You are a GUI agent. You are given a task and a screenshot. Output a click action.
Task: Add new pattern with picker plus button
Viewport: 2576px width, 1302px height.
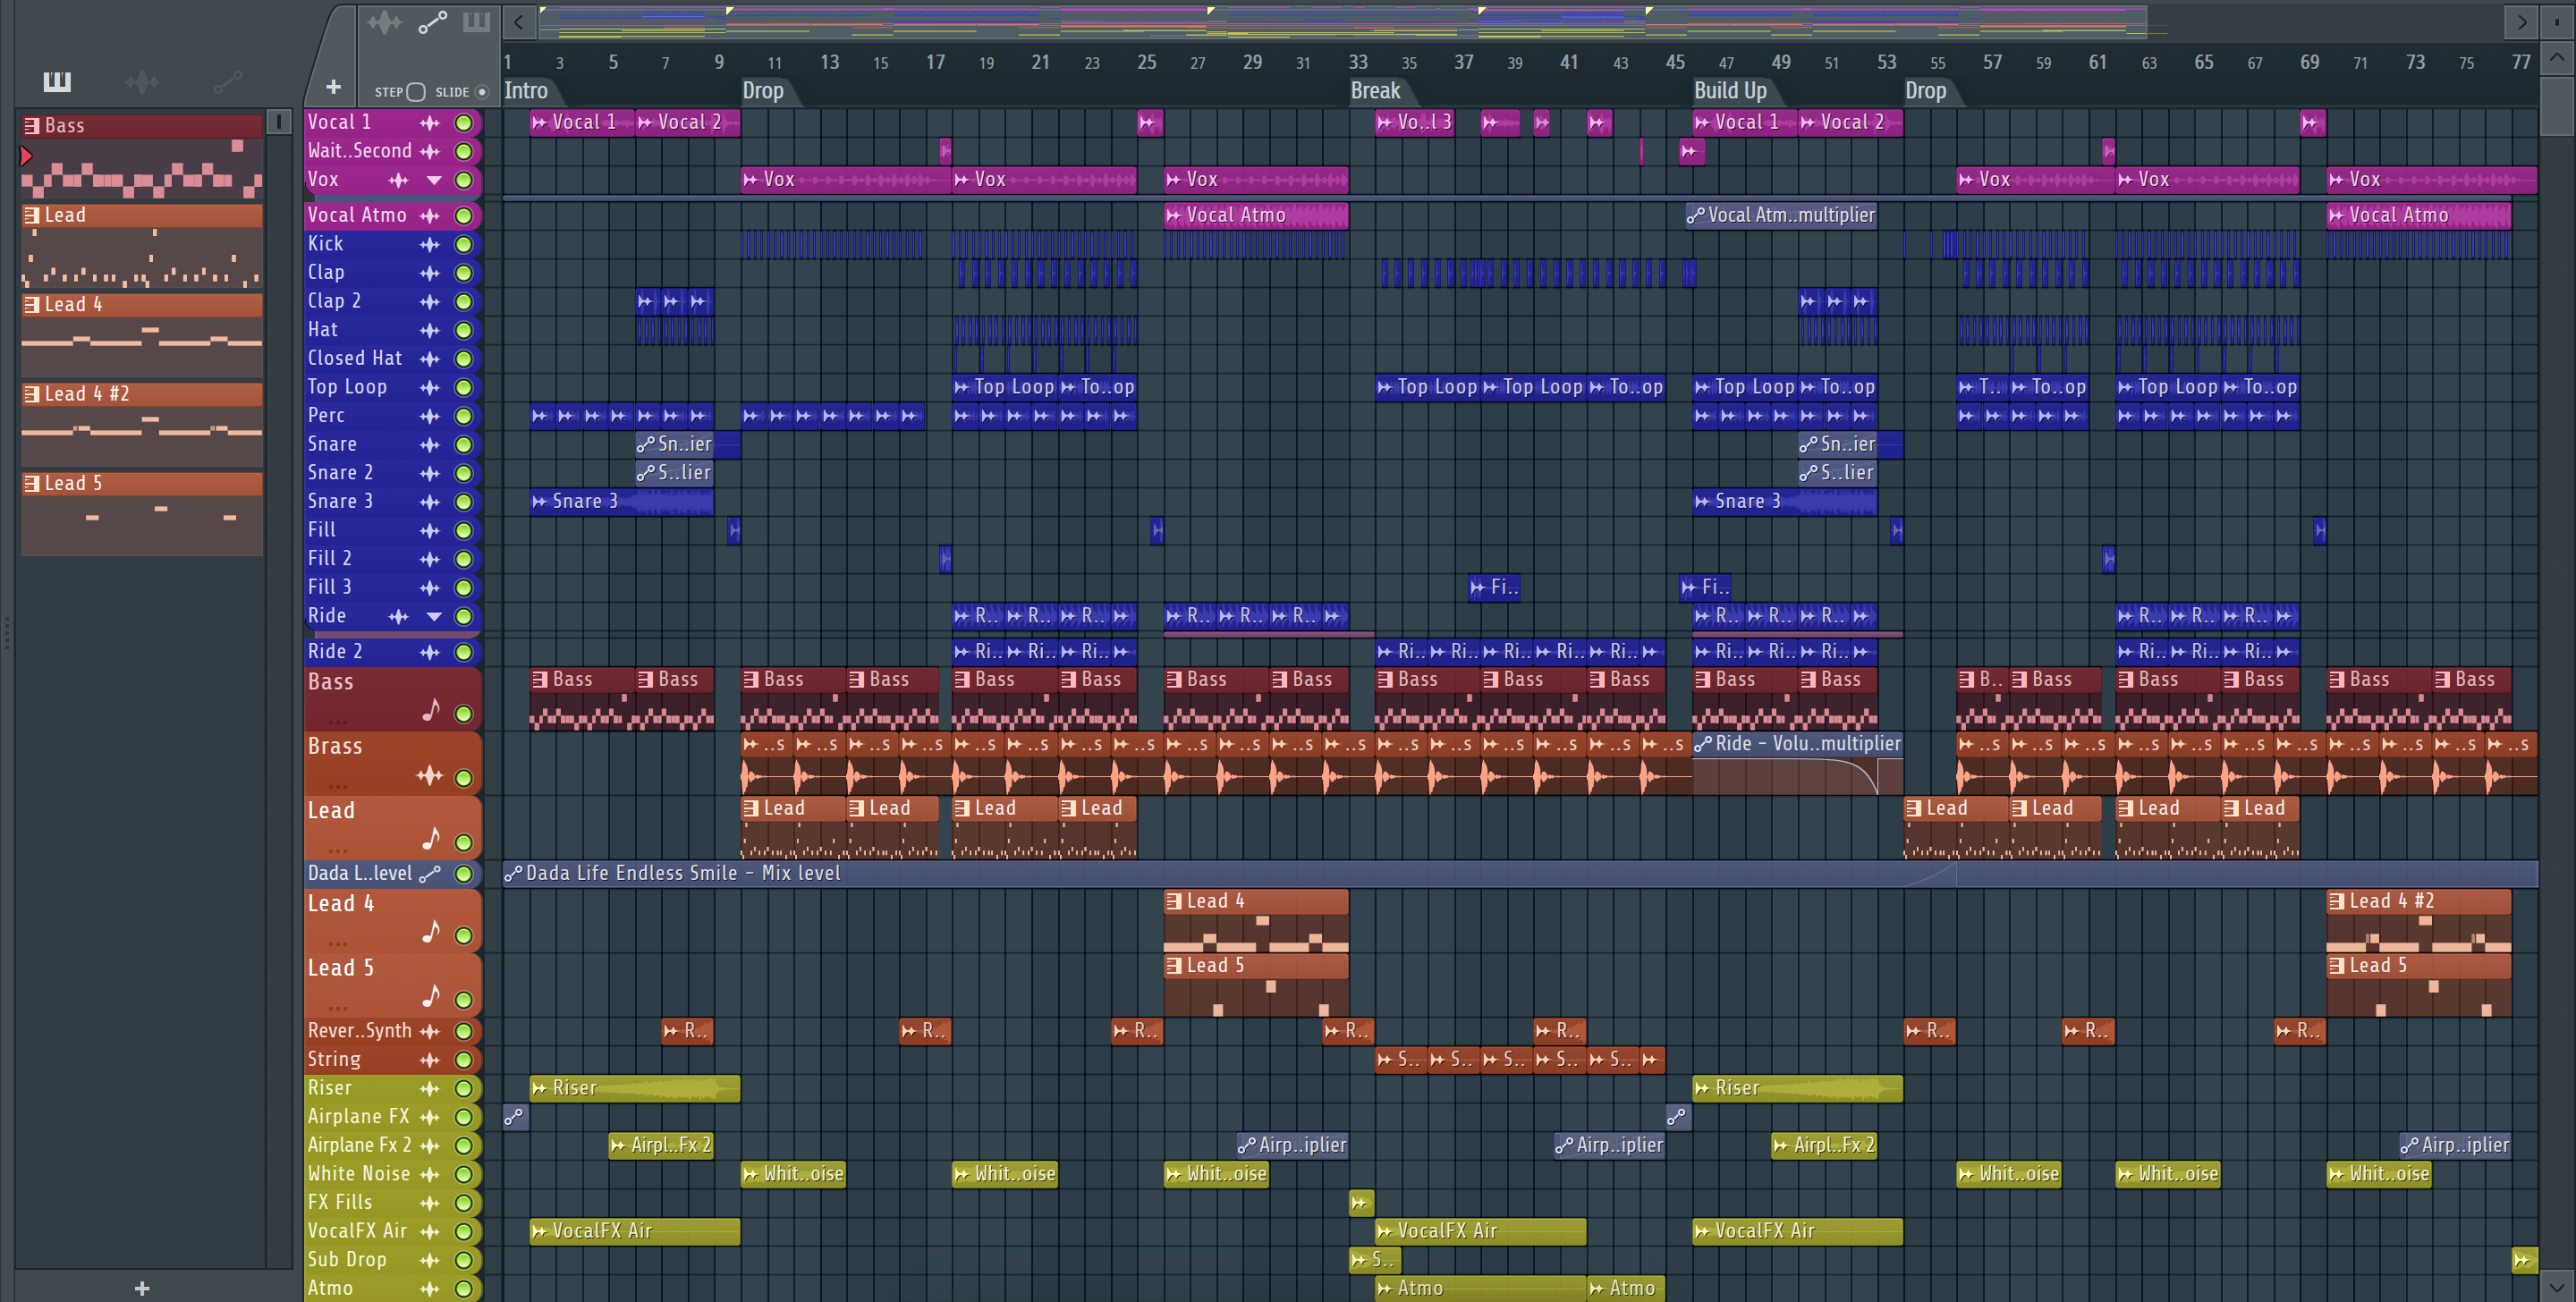(x=142, y=1288)
